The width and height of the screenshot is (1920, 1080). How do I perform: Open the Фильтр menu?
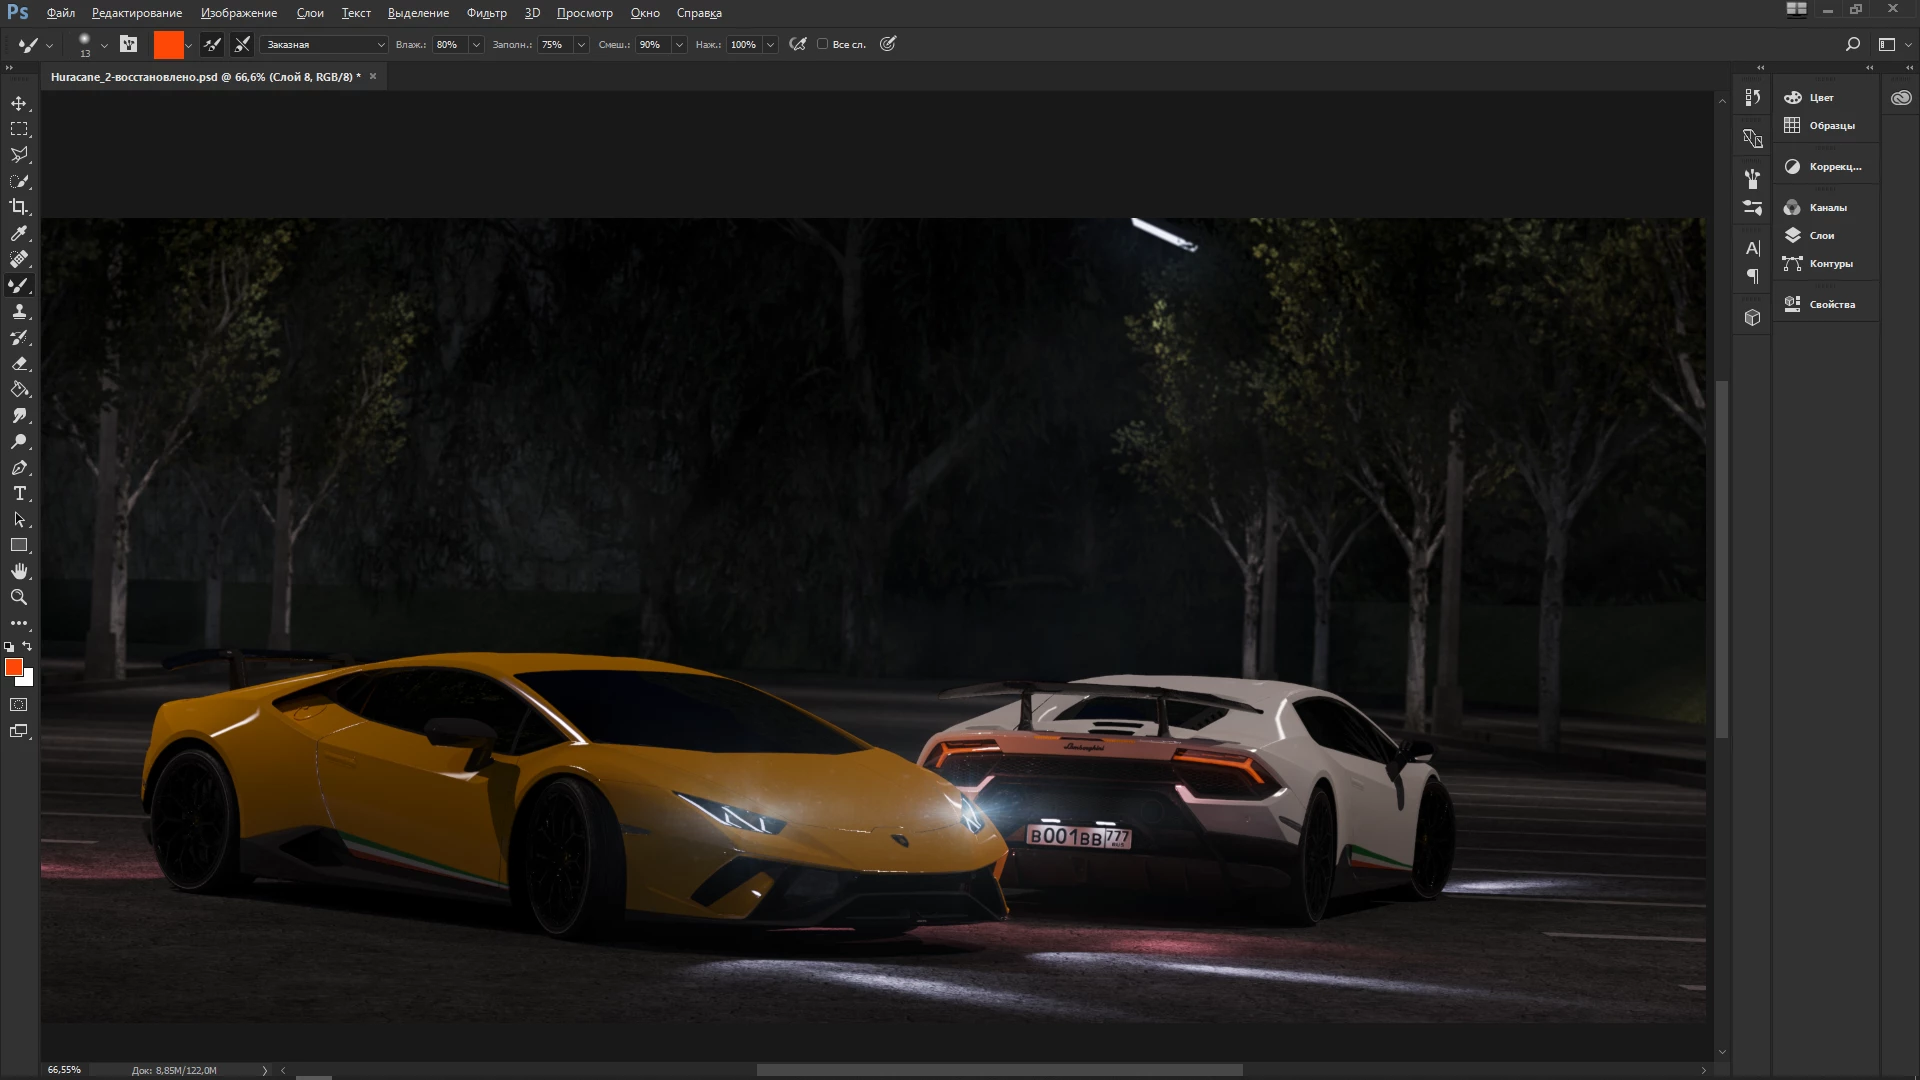coord(486,13)
